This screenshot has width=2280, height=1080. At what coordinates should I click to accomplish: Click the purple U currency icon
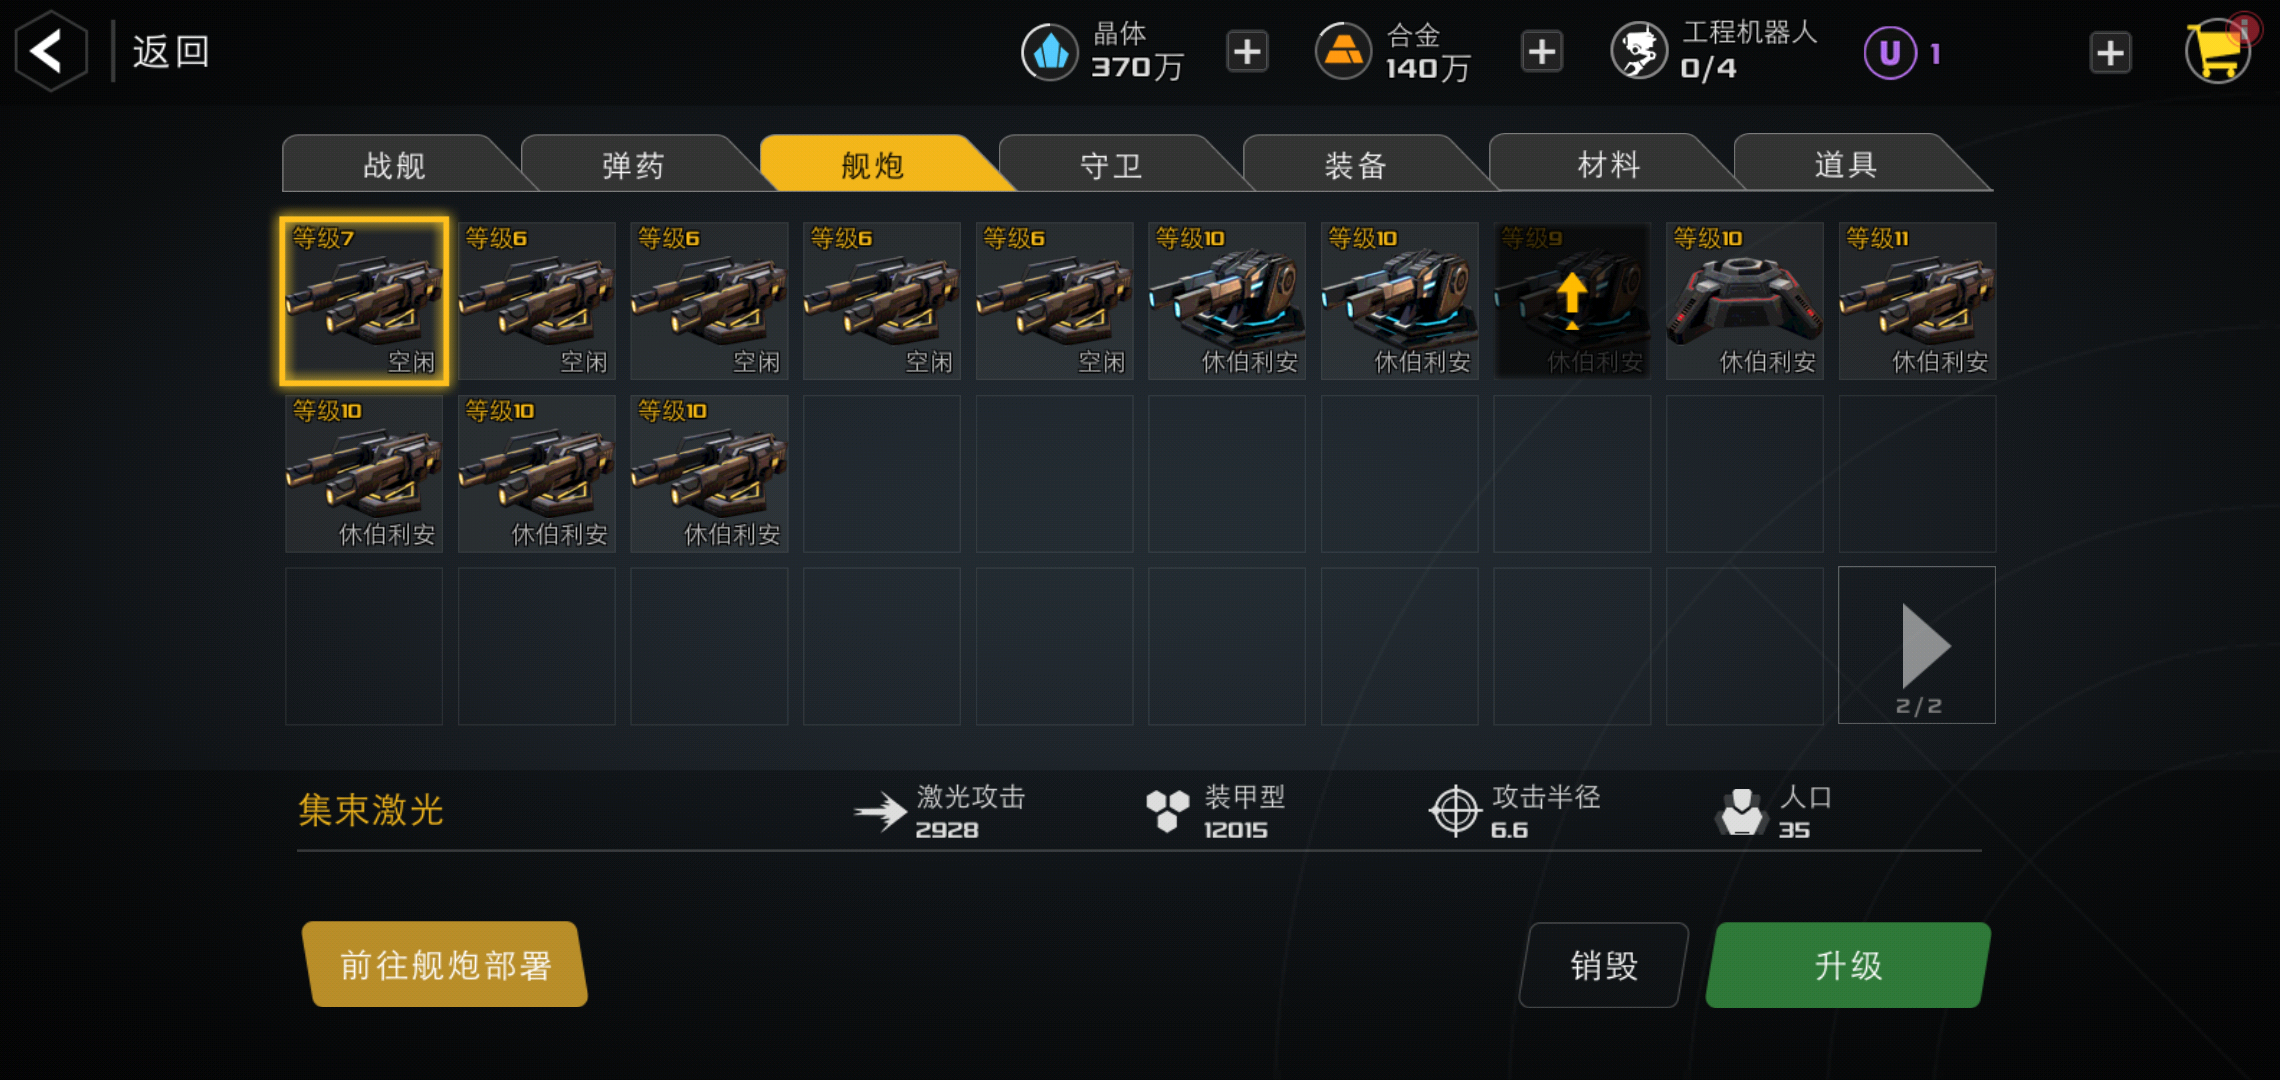click(x=1890, y=53)
